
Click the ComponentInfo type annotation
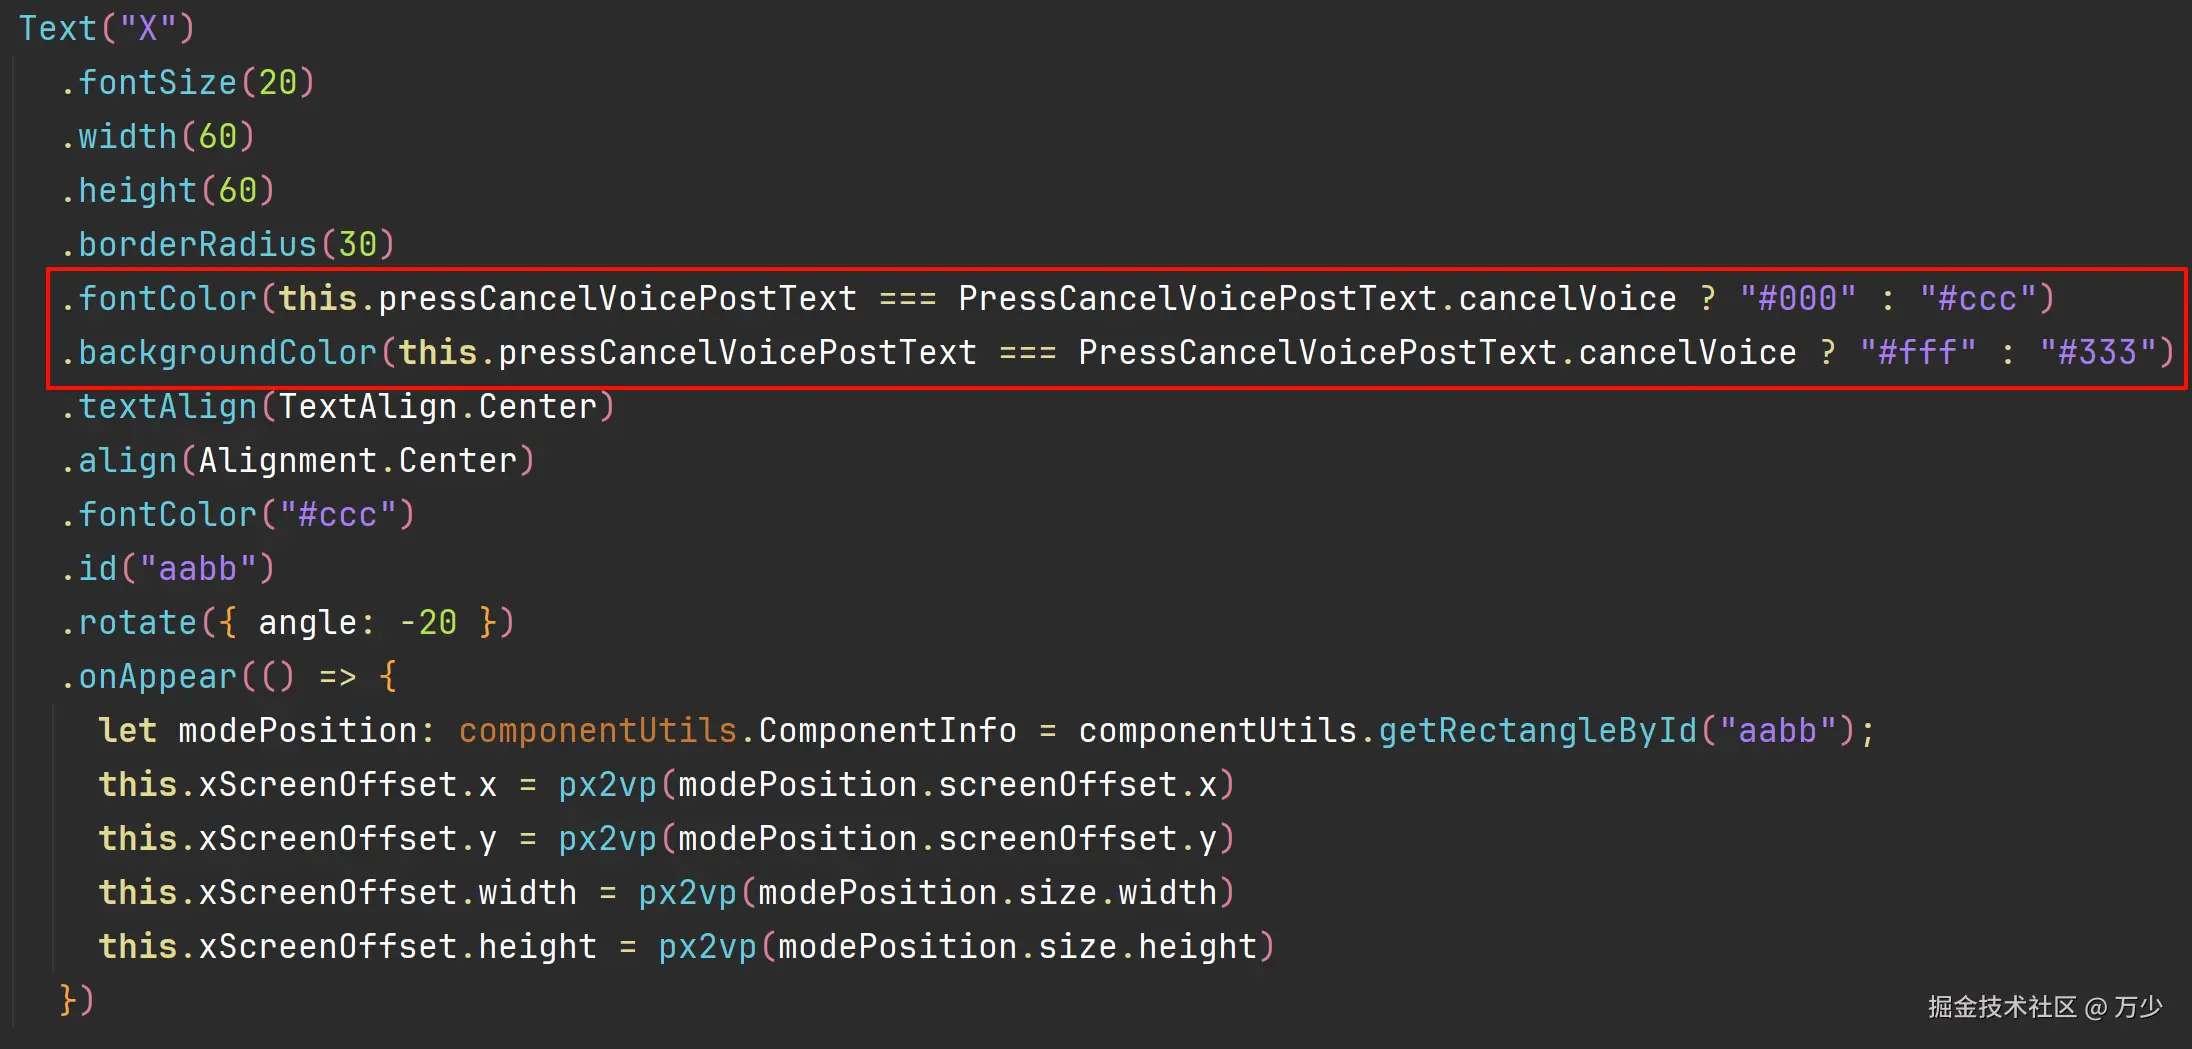point(887,730)
